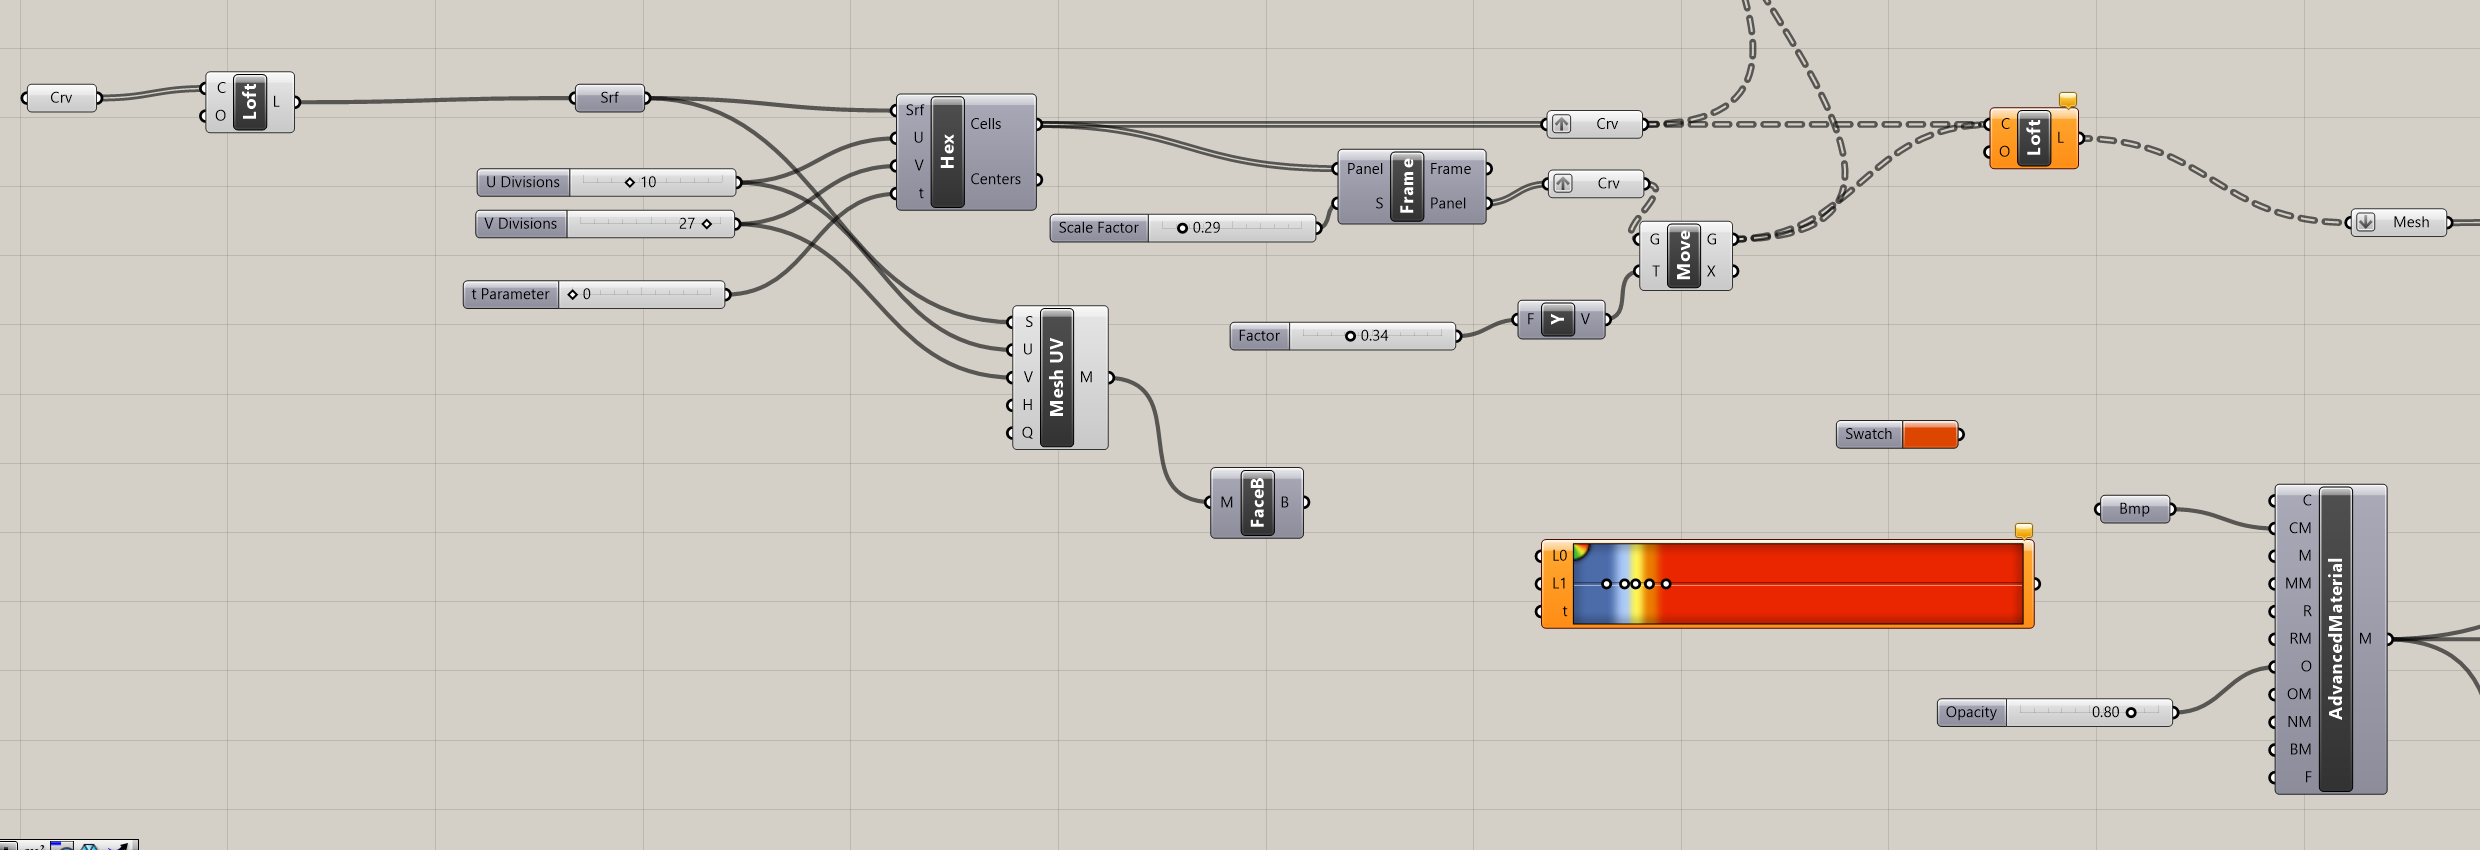Select the Unit Y vector component icon
The image size is (2480, 850).
point(1557,320)
